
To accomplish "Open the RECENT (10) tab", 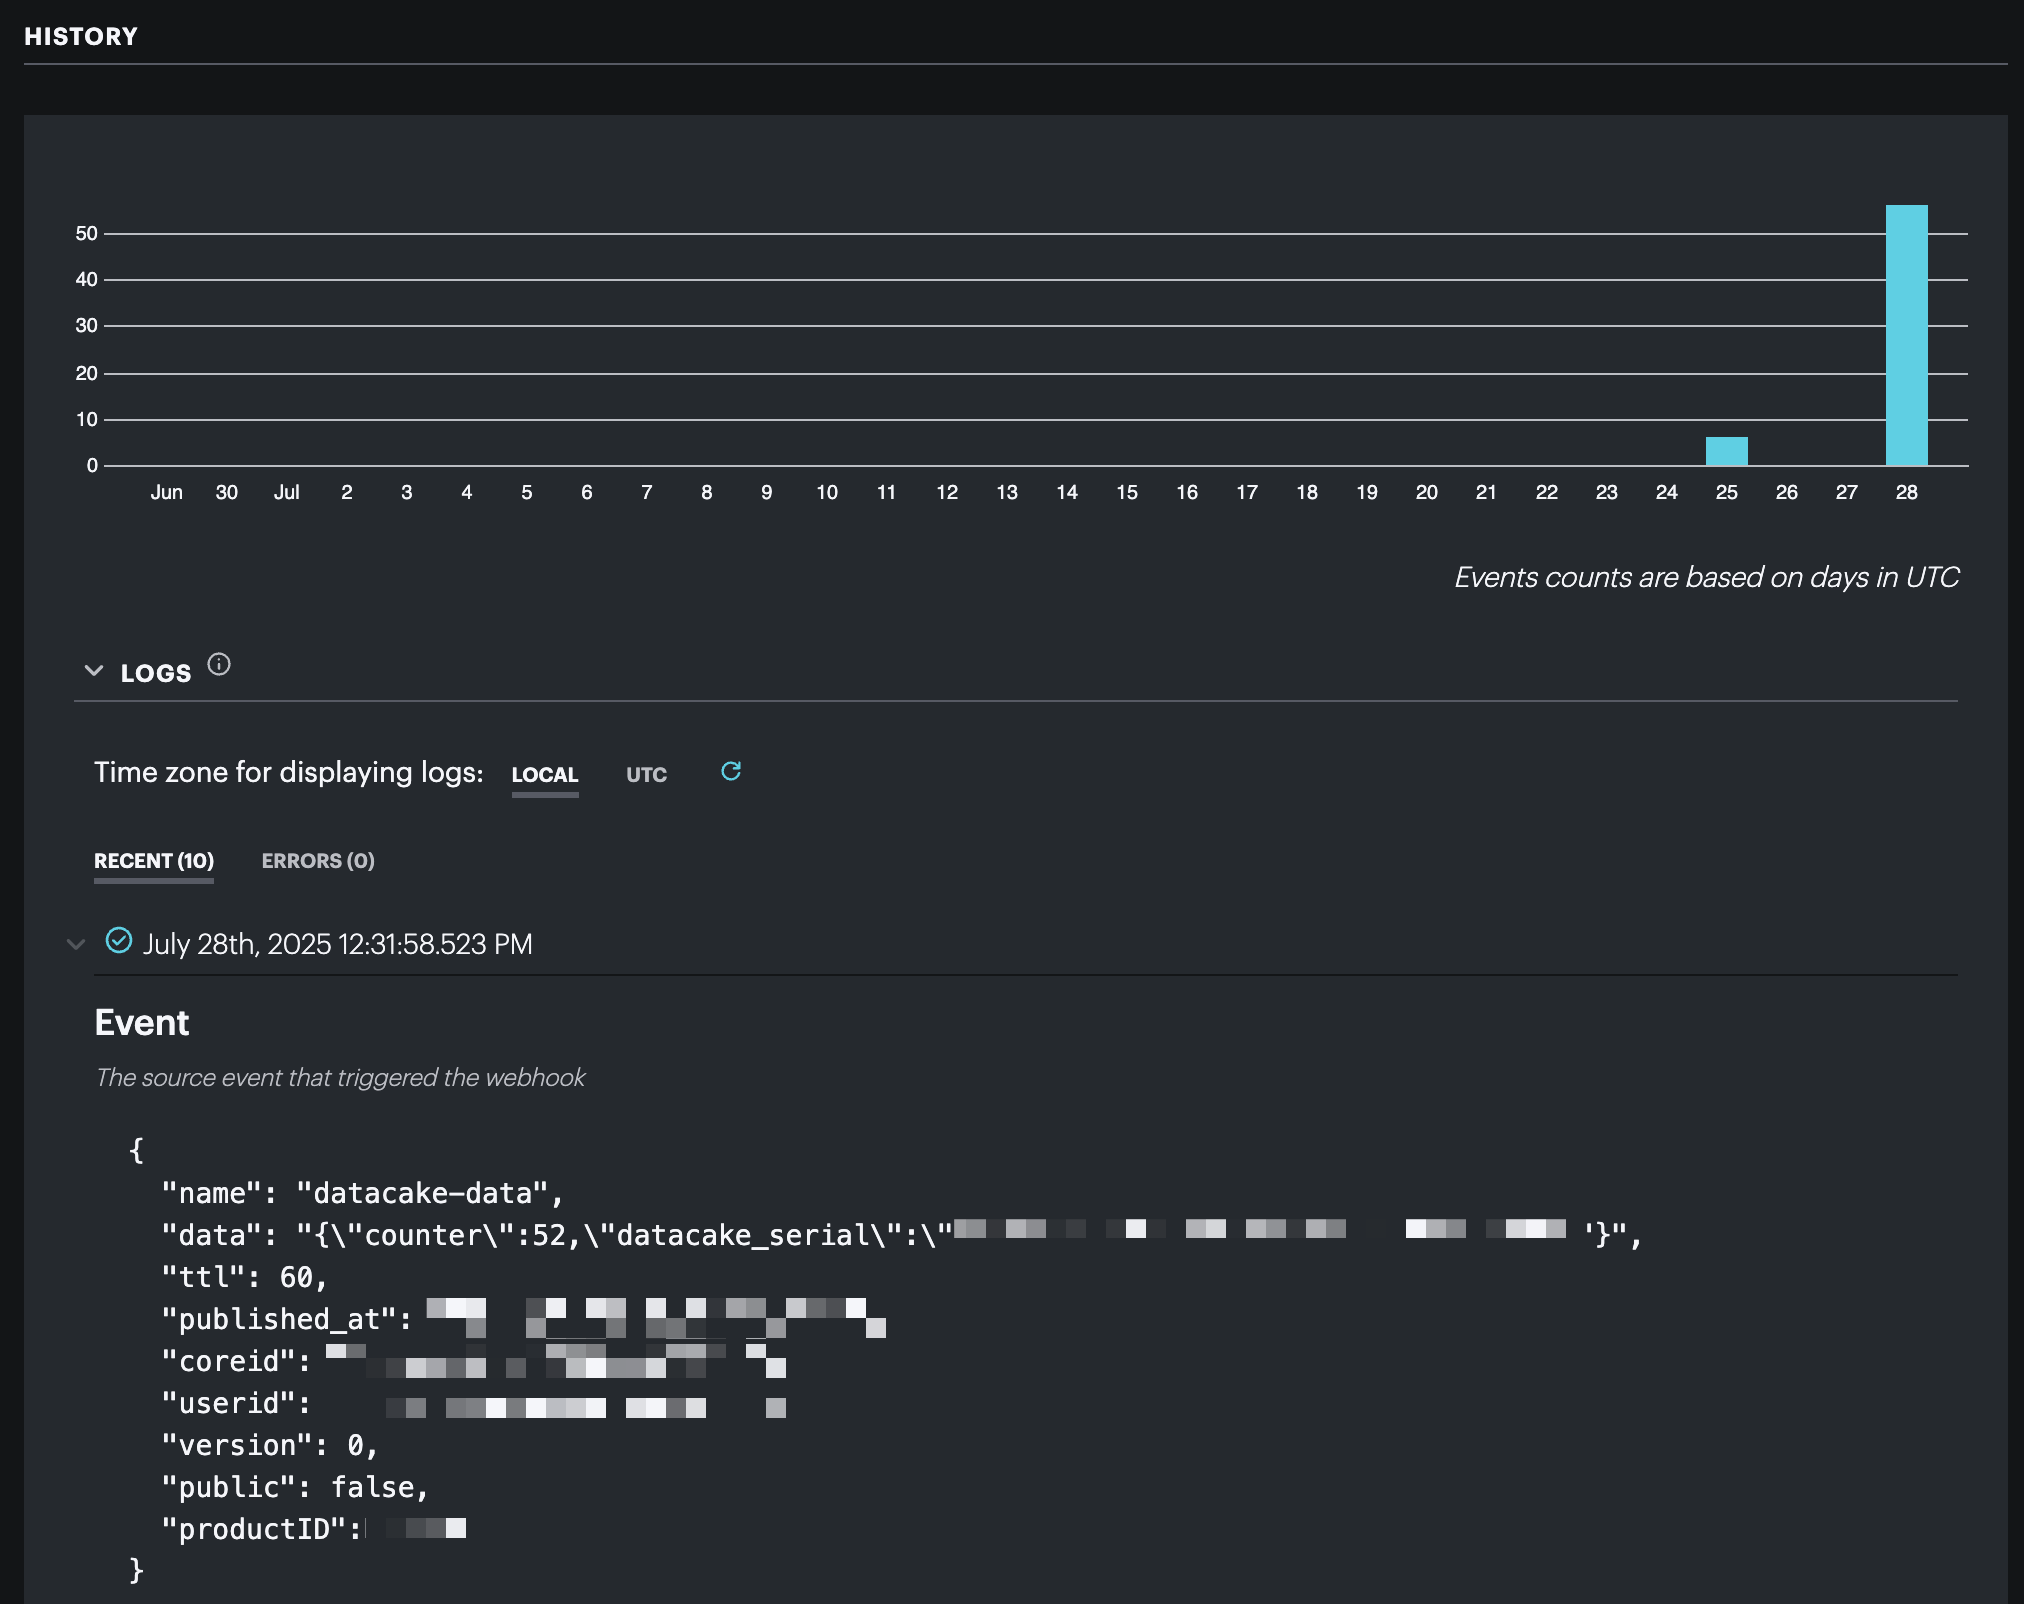I will point(154,861).
